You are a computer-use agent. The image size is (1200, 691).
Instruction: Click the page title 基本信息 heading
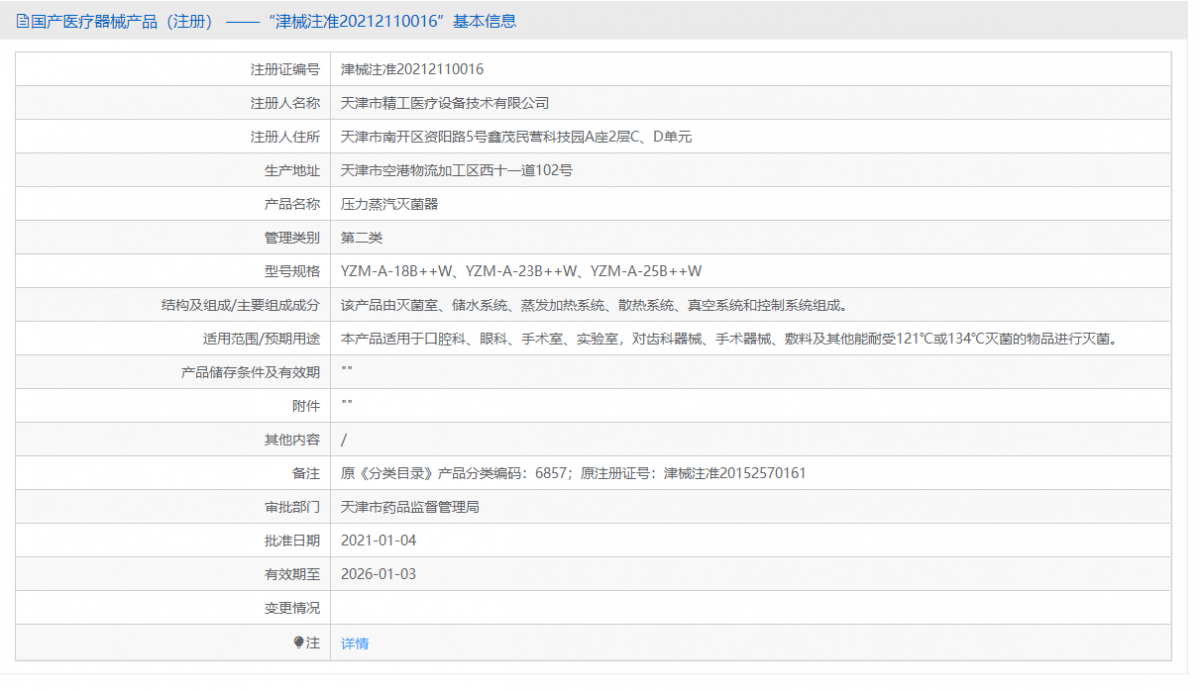(485, 21)
